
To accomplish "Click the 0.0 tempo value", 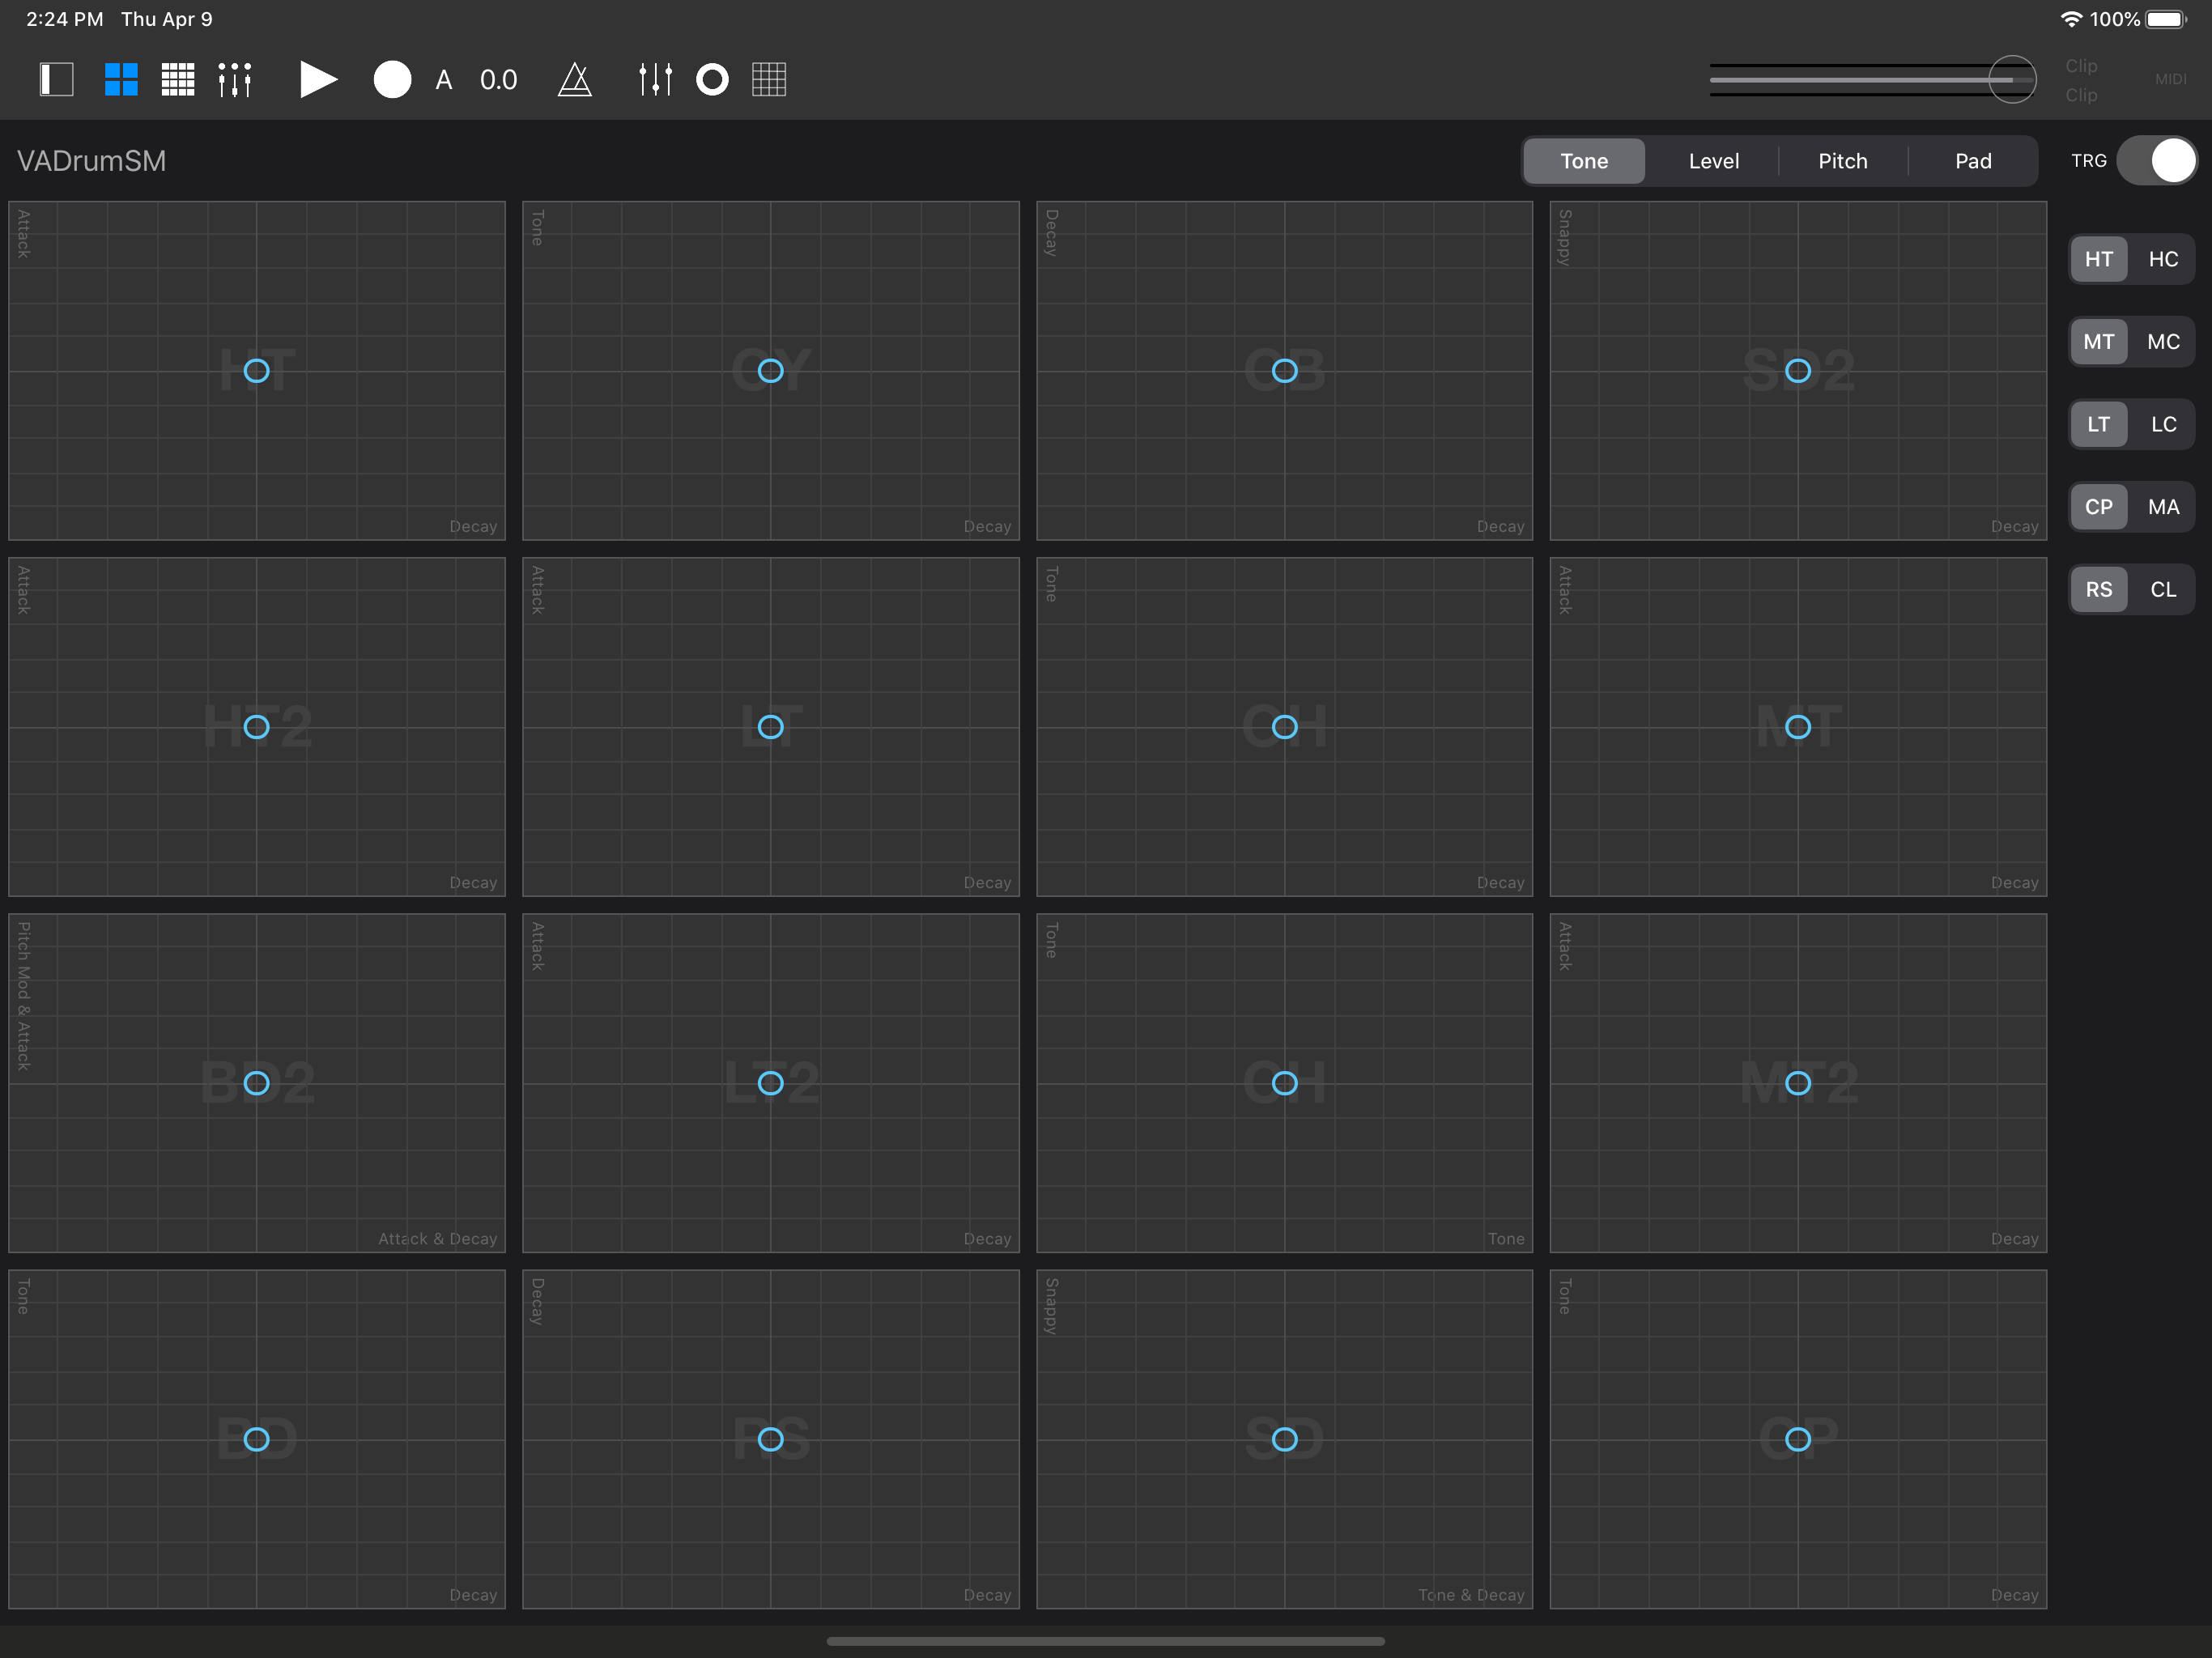I will pyautogui.click(x=498, y=80).
